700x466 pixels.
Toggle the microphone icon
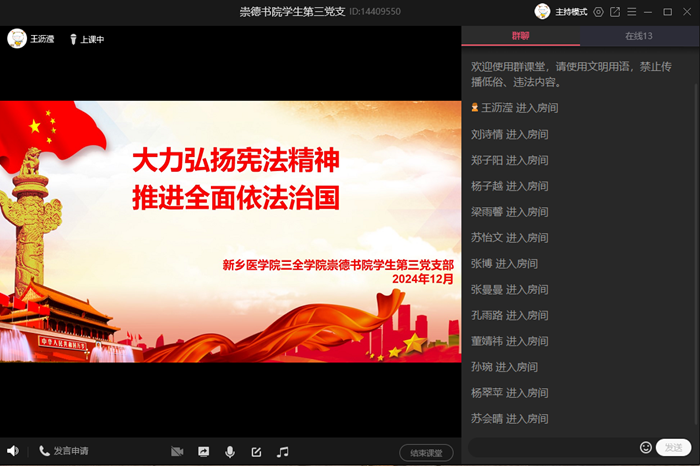click(230, 452)
